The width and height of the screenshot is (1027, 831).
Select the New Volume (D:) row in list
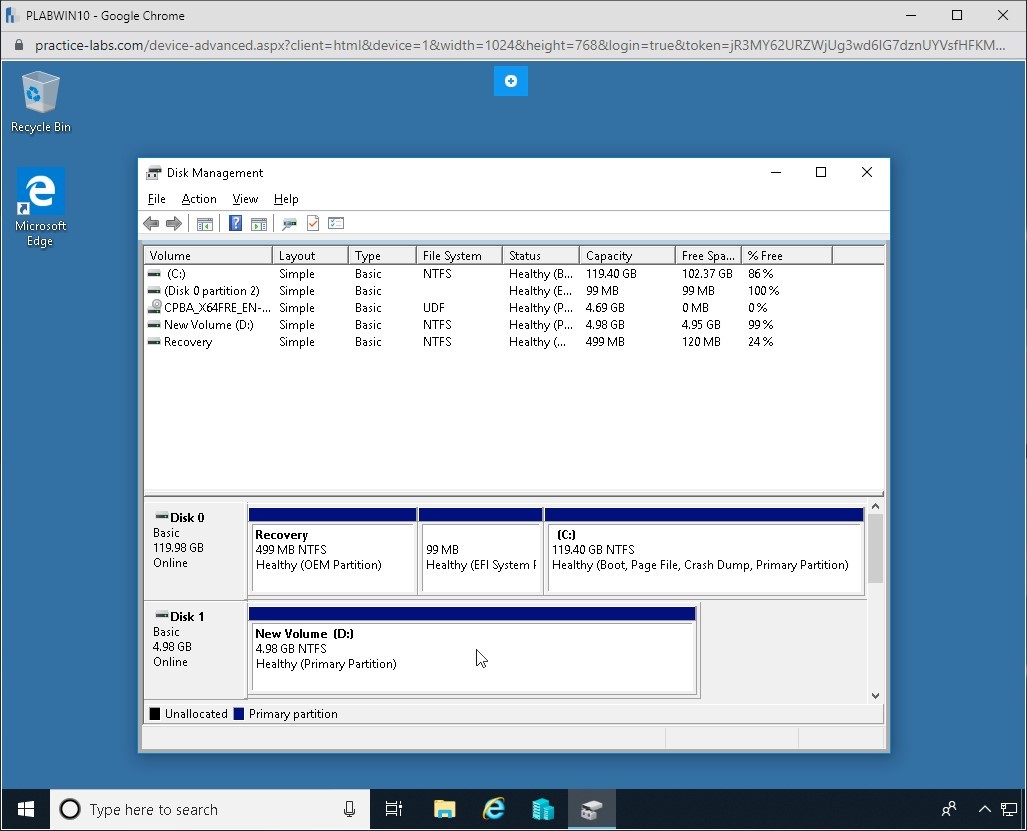(x=514, y=325)
